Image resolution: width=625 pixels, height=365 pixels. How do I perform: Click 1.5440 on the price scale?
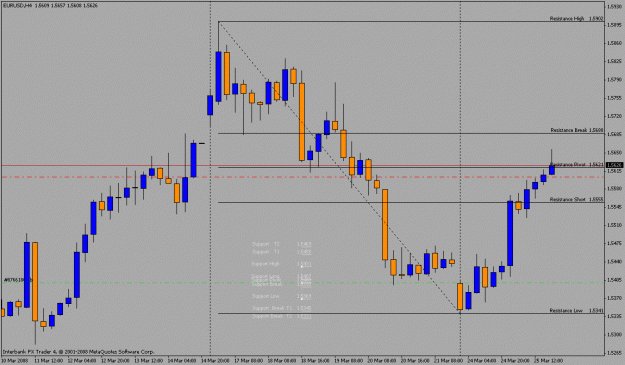coord(615,262)
